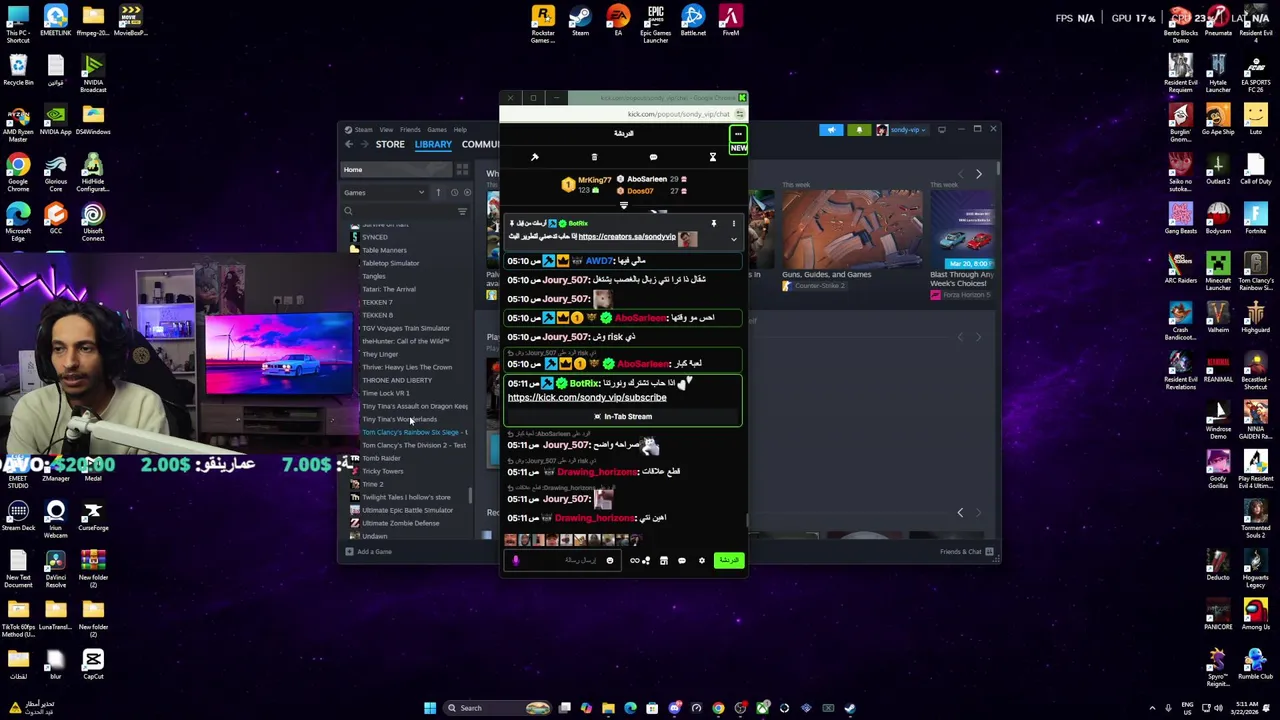This screenshot has height=720, width=1280.
Task: Show hidden system tray icons
Action: (1152, 708)
